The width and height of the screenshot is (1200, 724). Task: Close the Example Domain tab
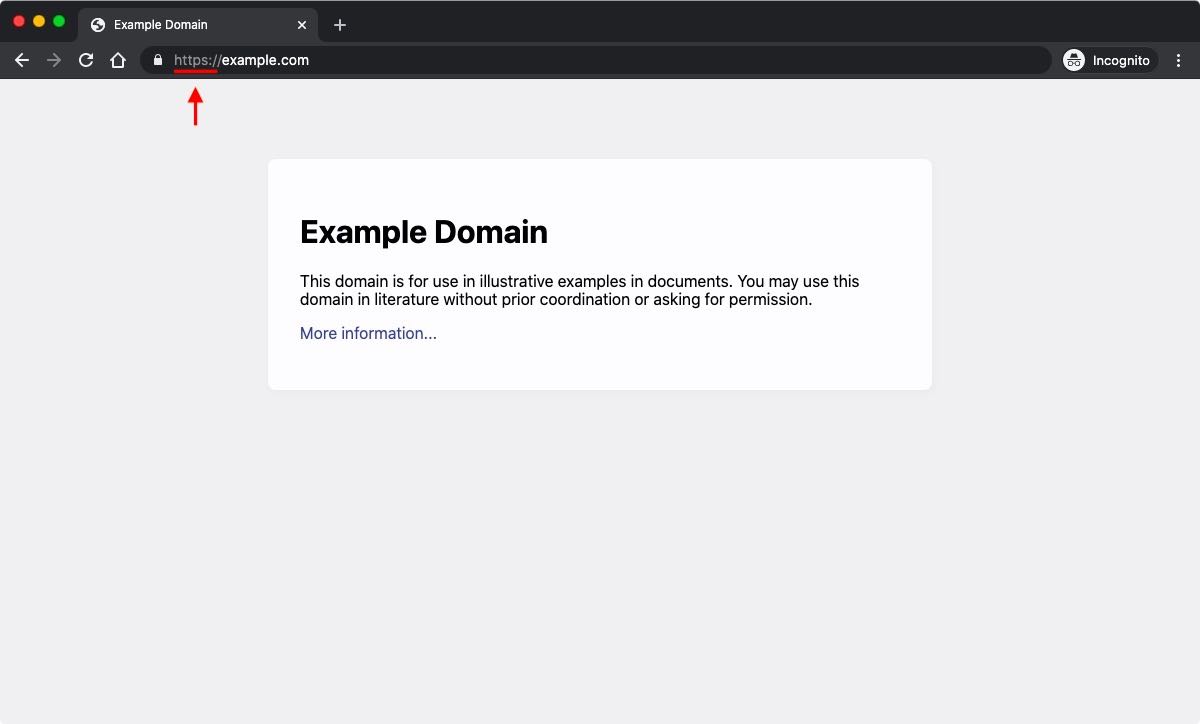tap(302, 25)
